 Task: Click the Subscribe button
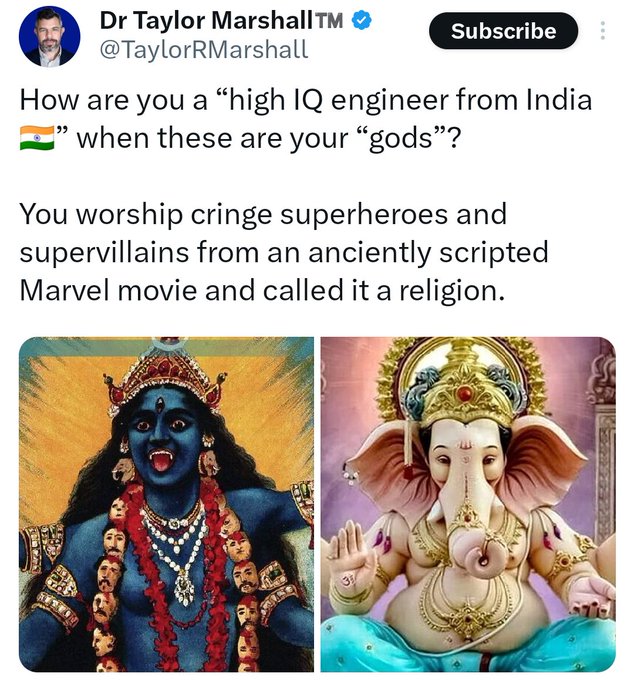coord(503,31)
